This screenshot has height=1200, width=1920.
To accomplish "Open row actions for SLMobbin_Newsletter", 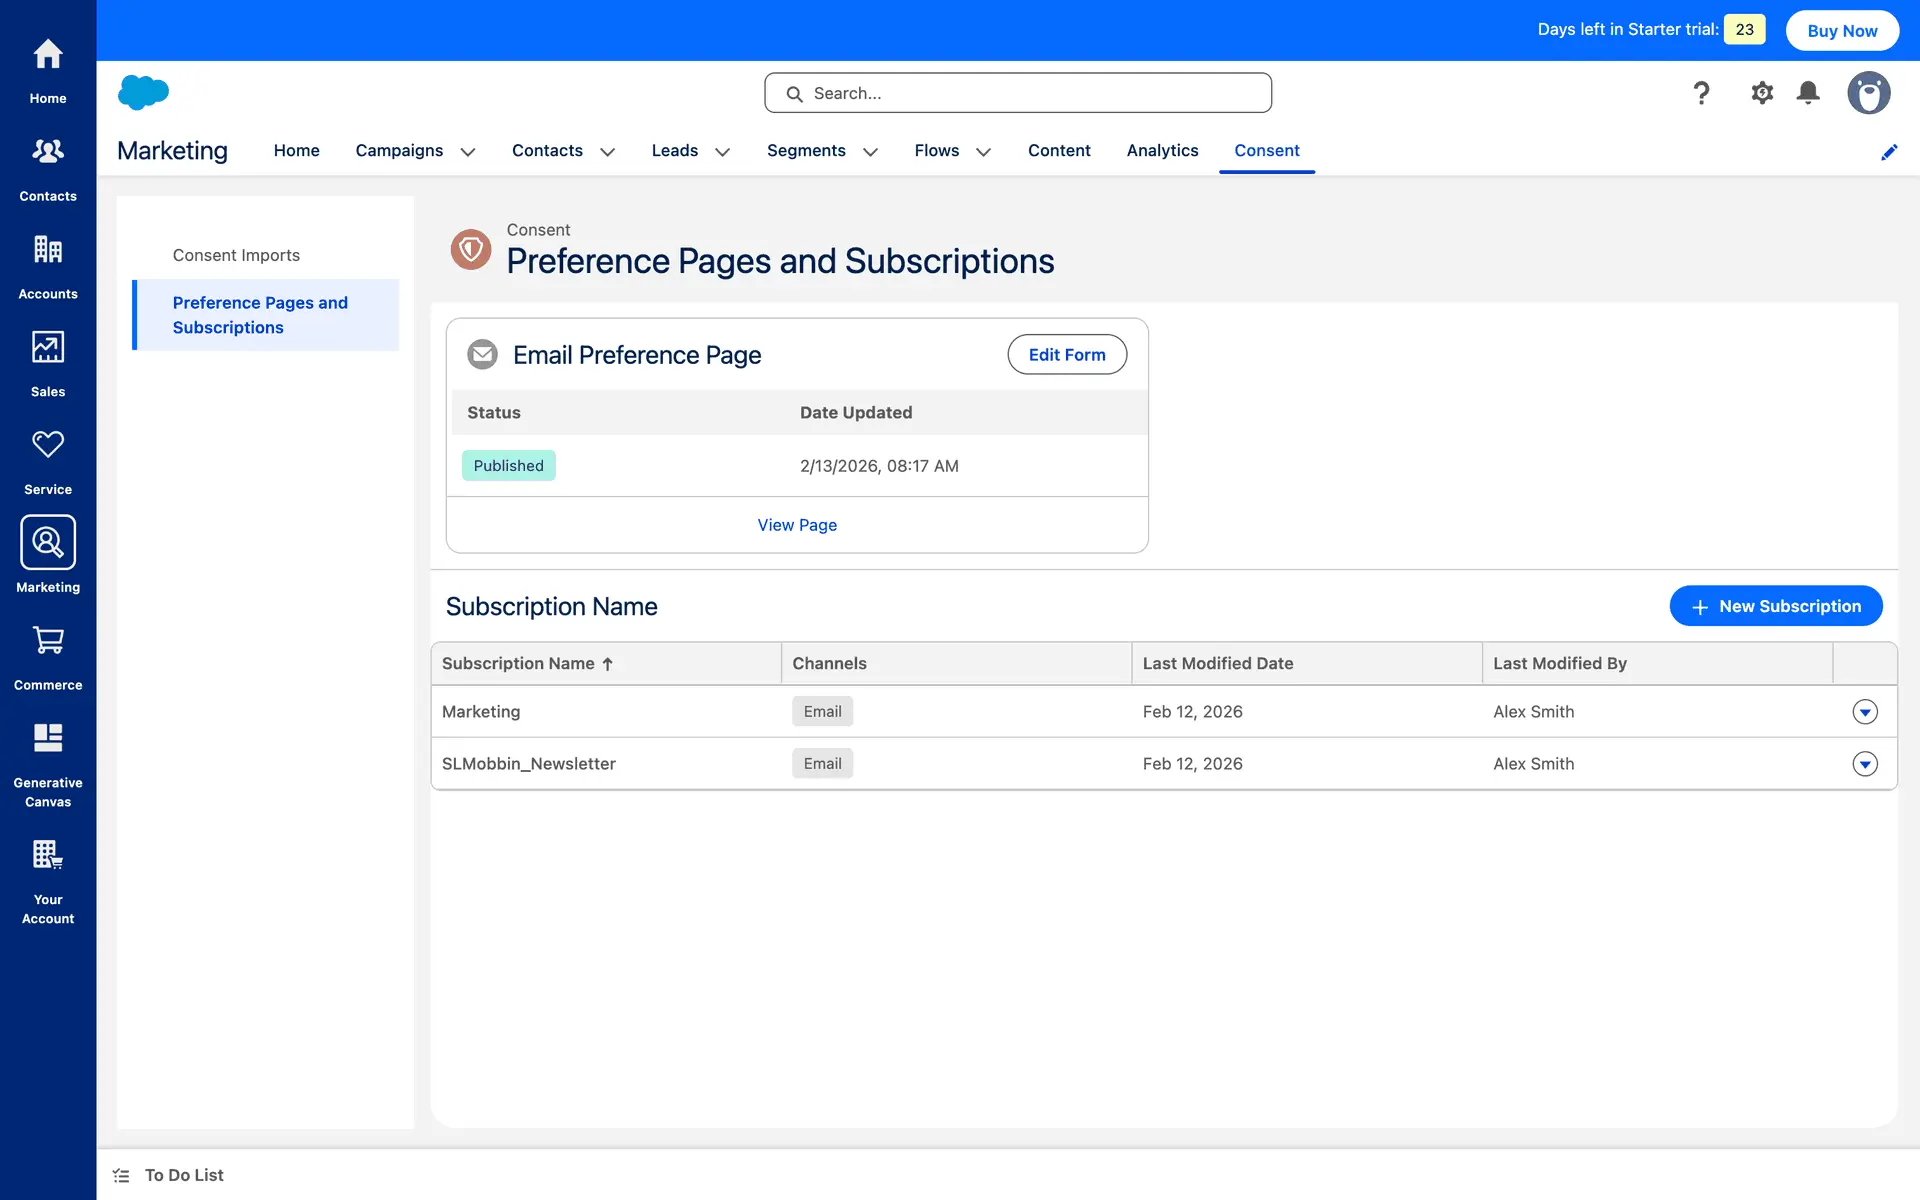I will tap(1864, 764).
